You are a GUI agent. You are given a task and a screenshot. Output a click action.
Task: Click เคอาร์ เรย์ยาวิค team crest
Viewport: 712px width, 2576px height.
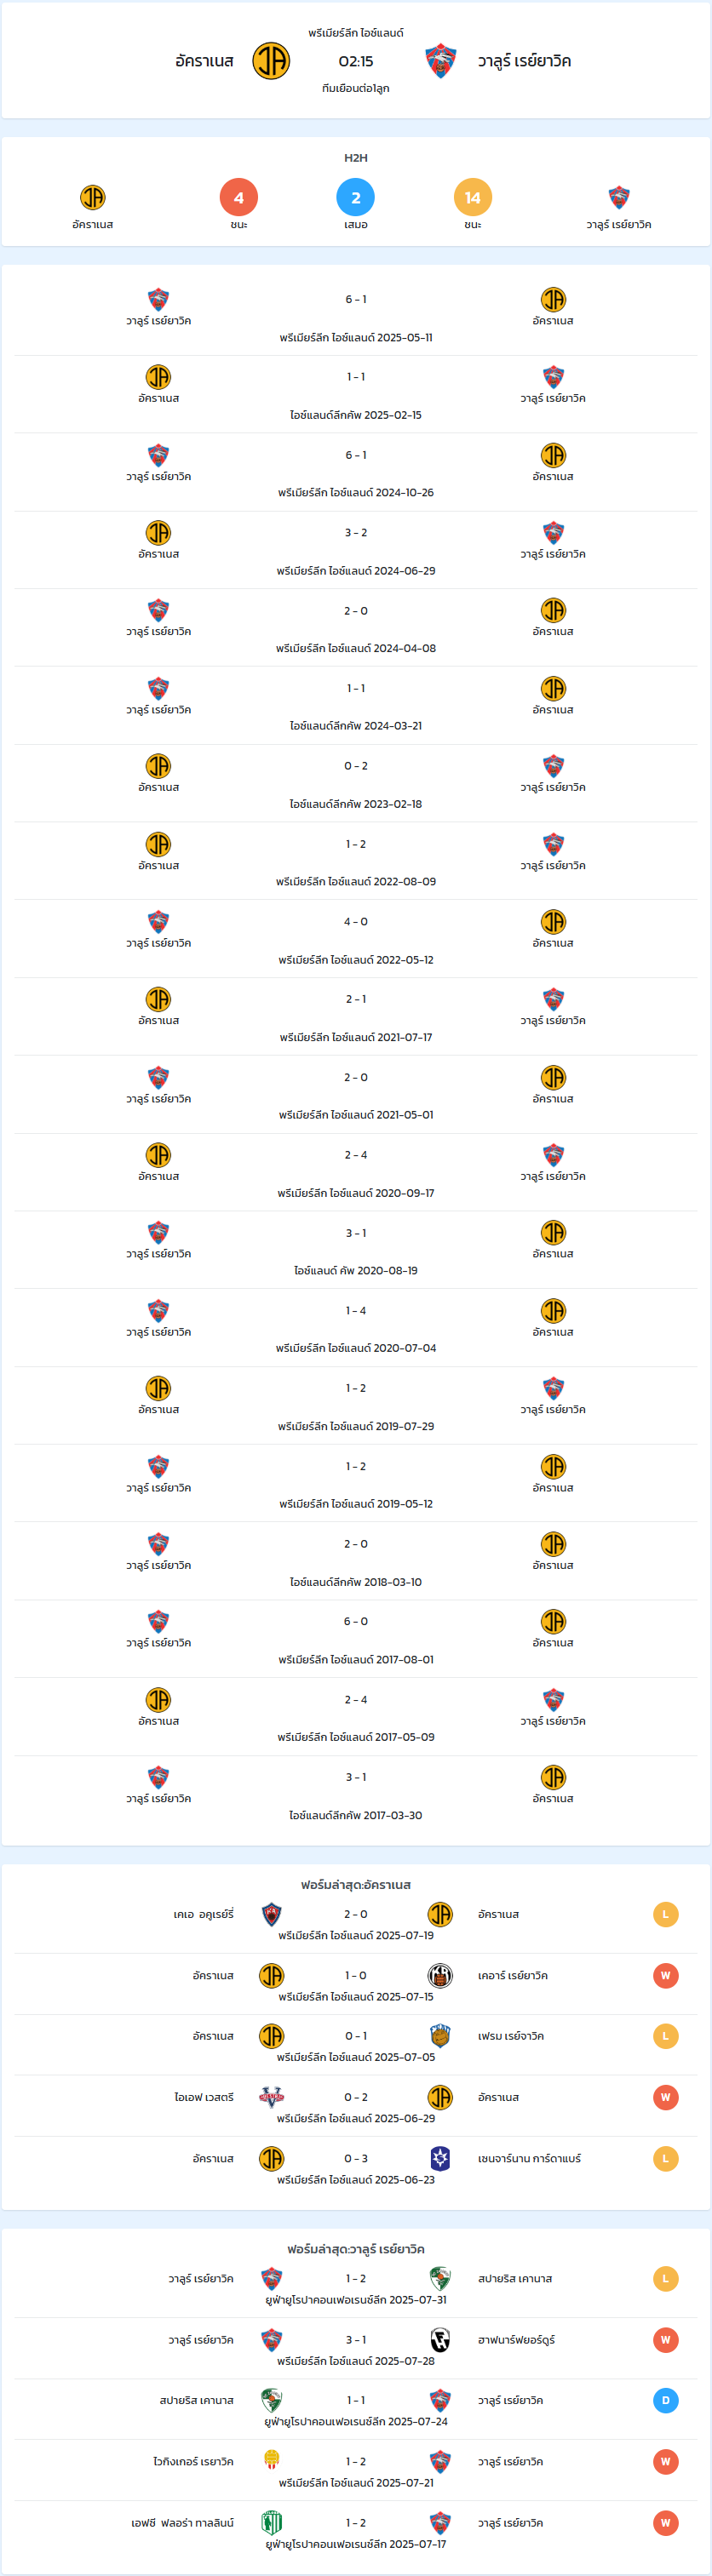(x=440, y=1975)
